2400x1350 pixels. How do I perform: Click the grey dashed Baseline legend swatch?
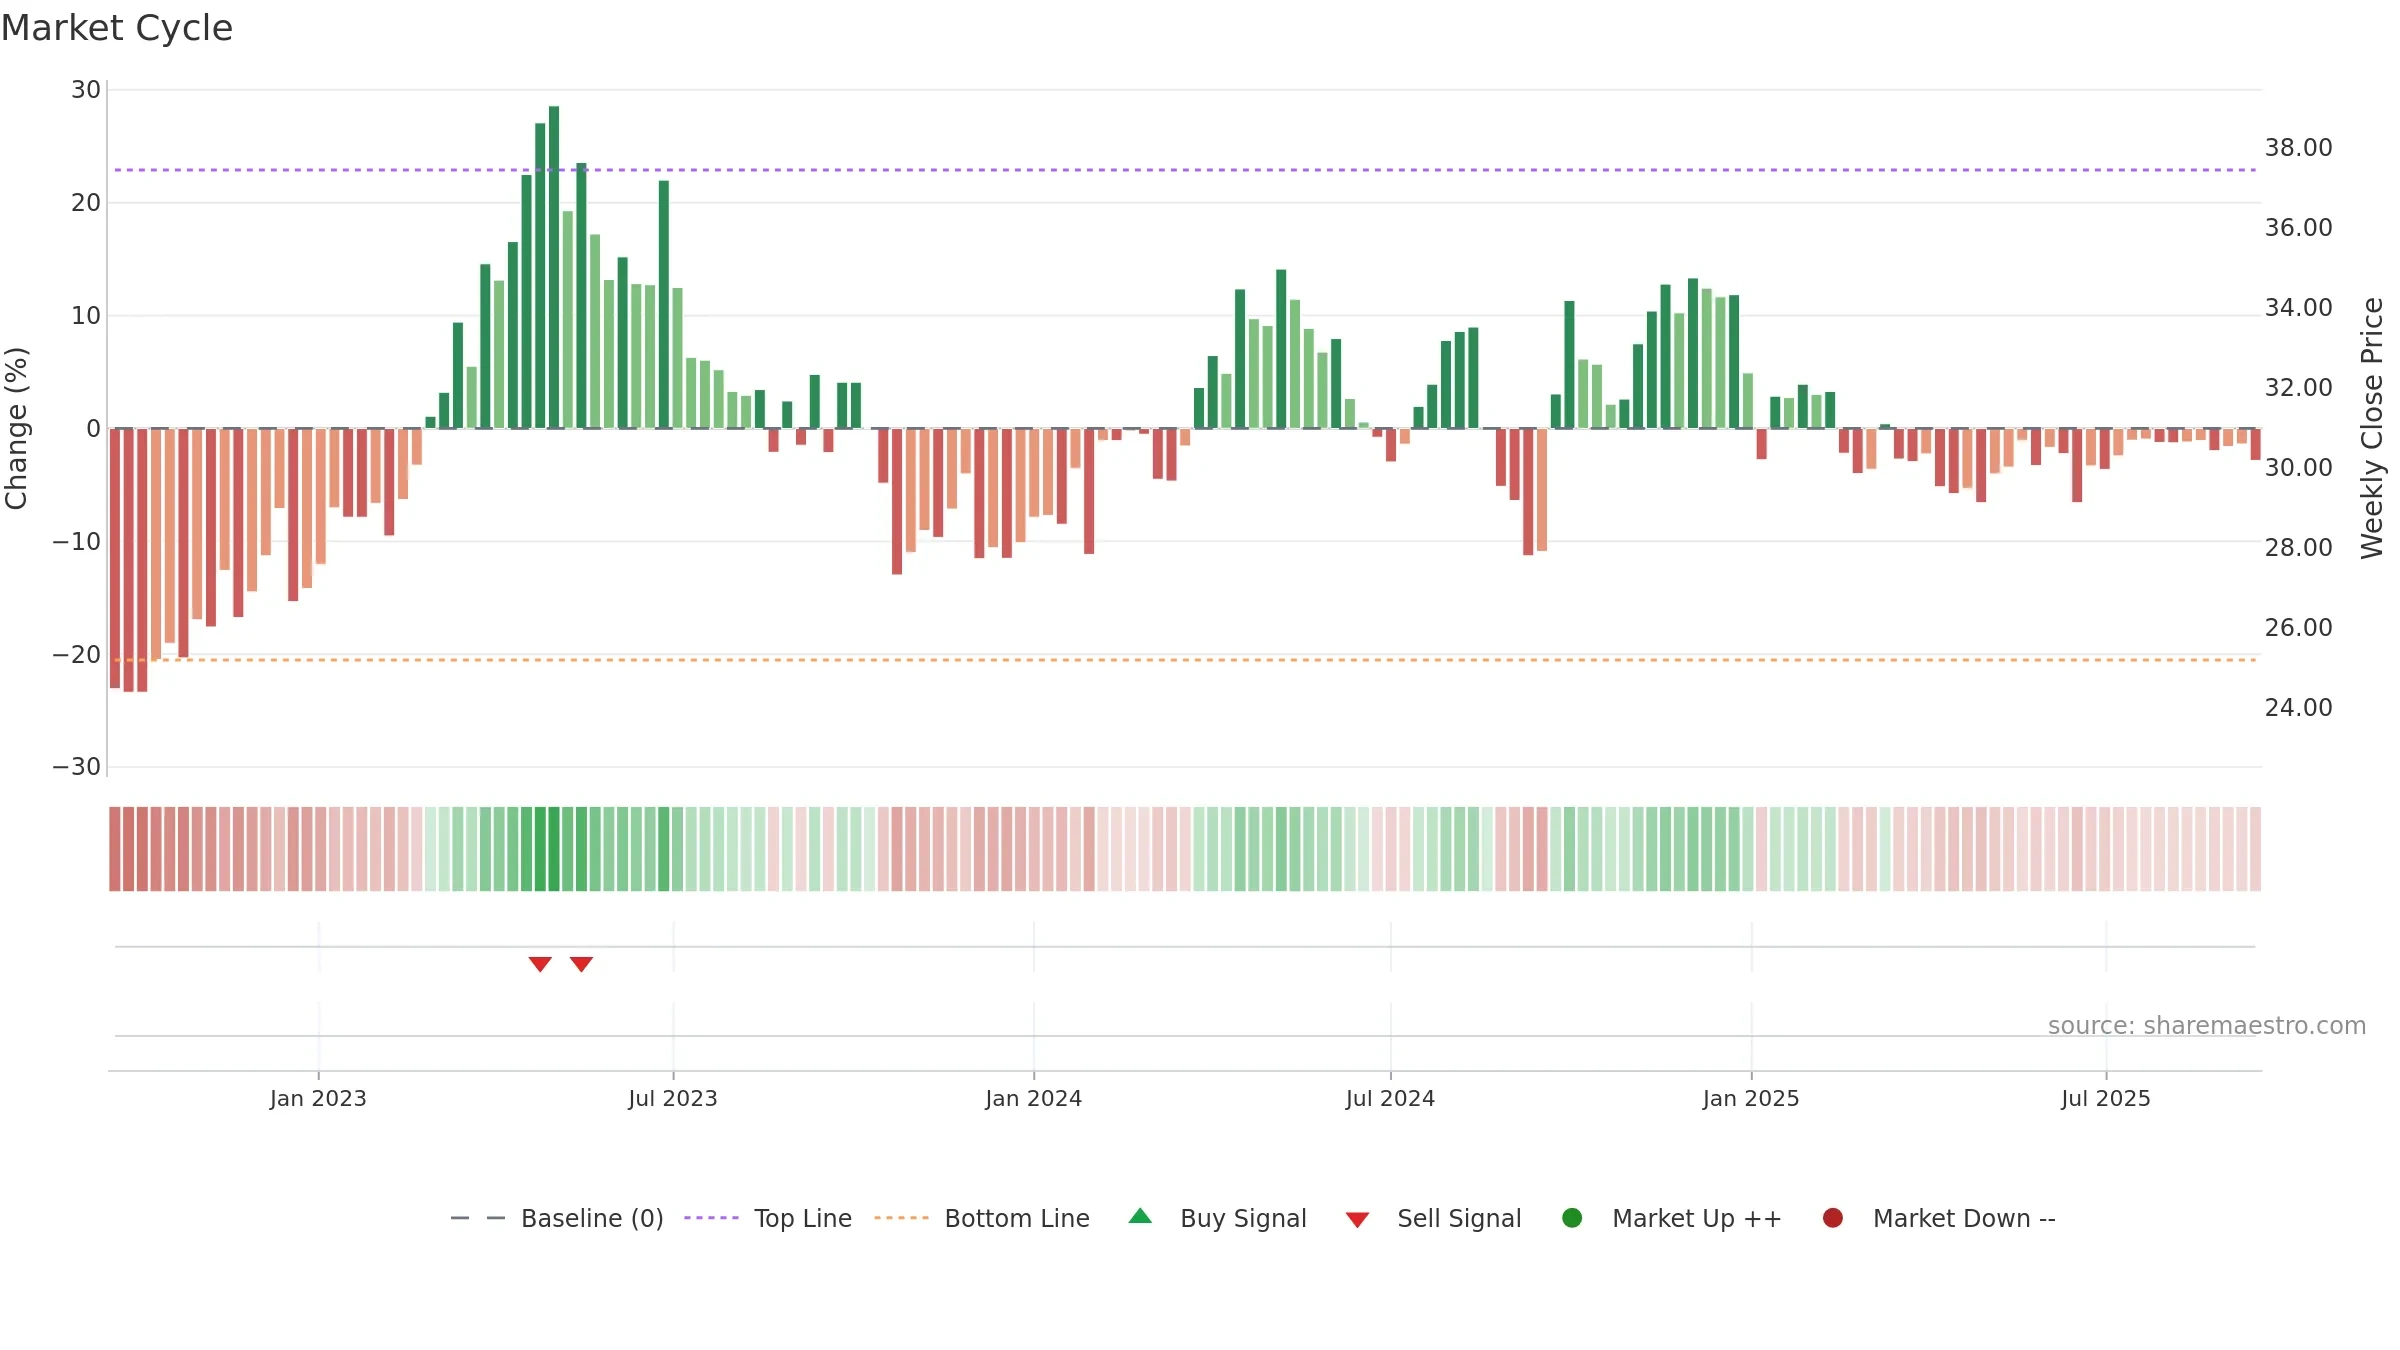tap(478, 1218)
